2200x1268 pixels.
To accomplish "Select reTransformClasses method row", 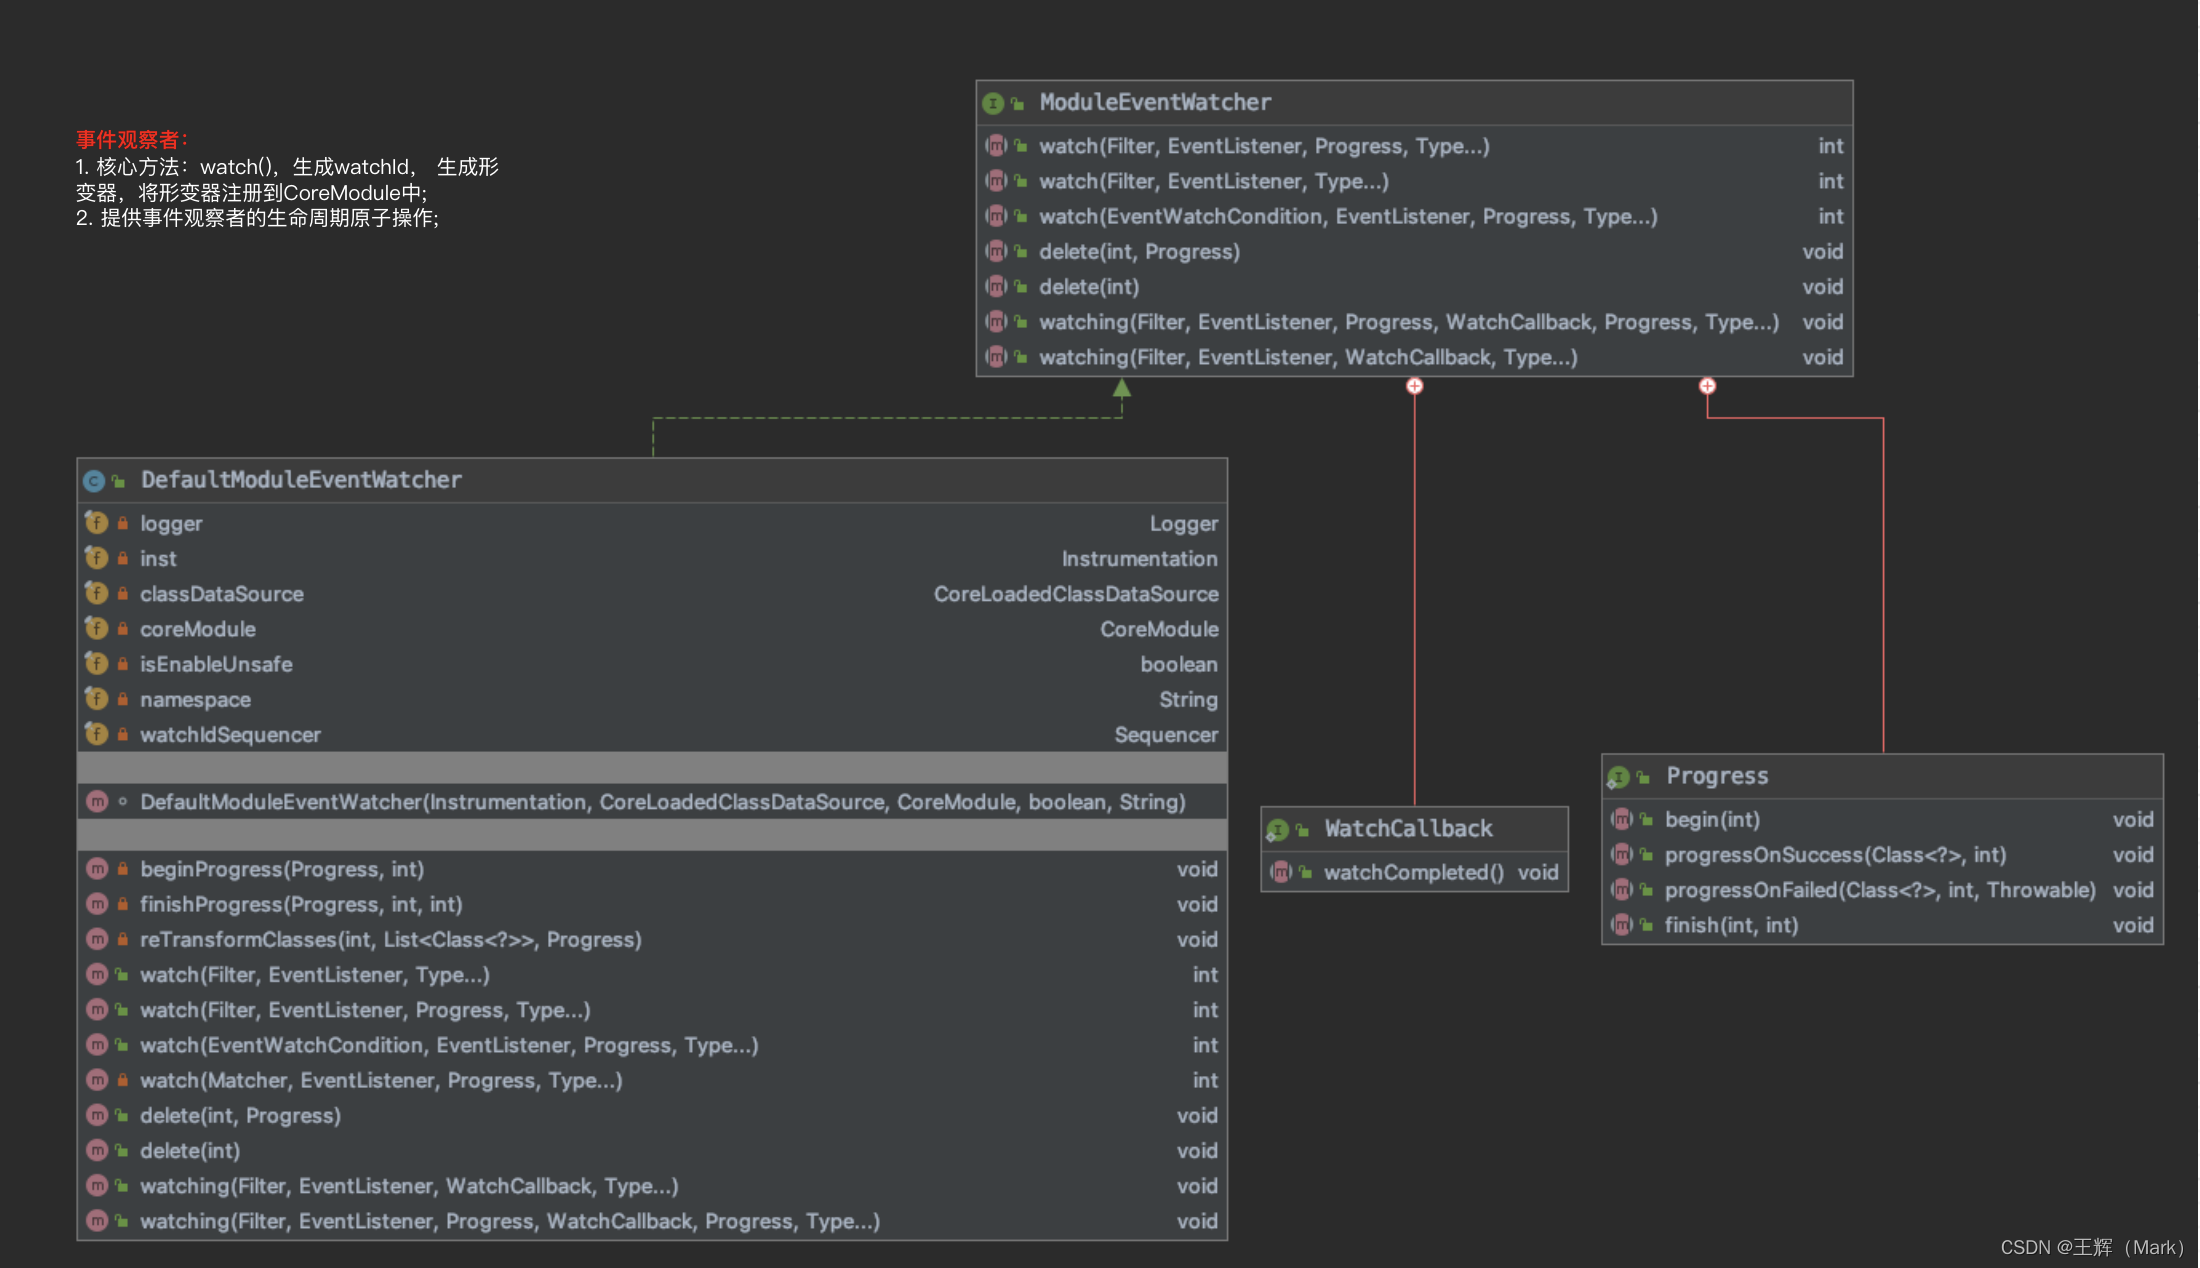I will [652, 939].
